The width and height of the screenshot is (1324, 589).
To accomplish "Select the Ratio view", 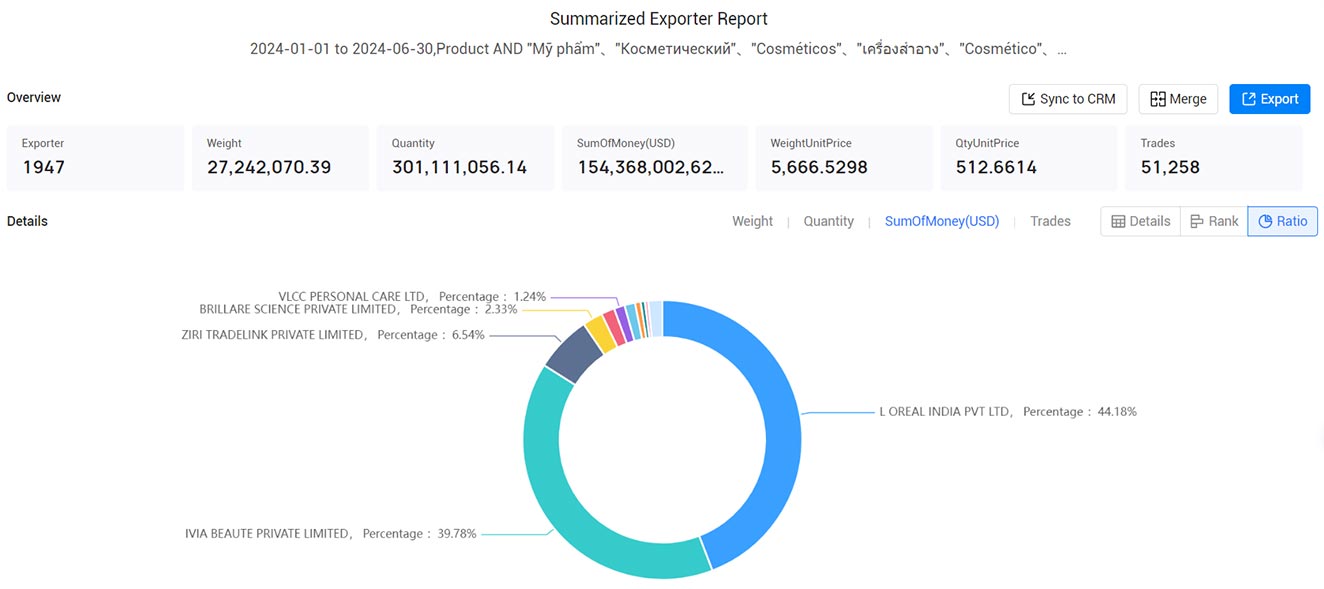I will (x=1282, y=221).
